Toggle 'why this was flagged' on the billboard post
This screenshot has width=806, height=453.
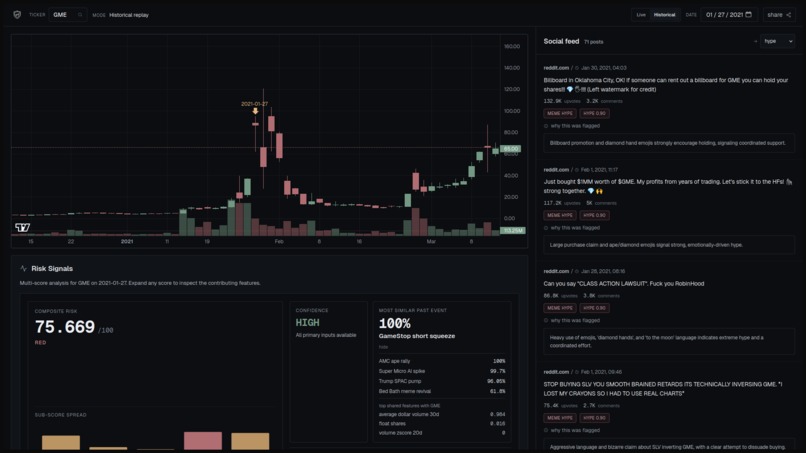coord(572,126)
